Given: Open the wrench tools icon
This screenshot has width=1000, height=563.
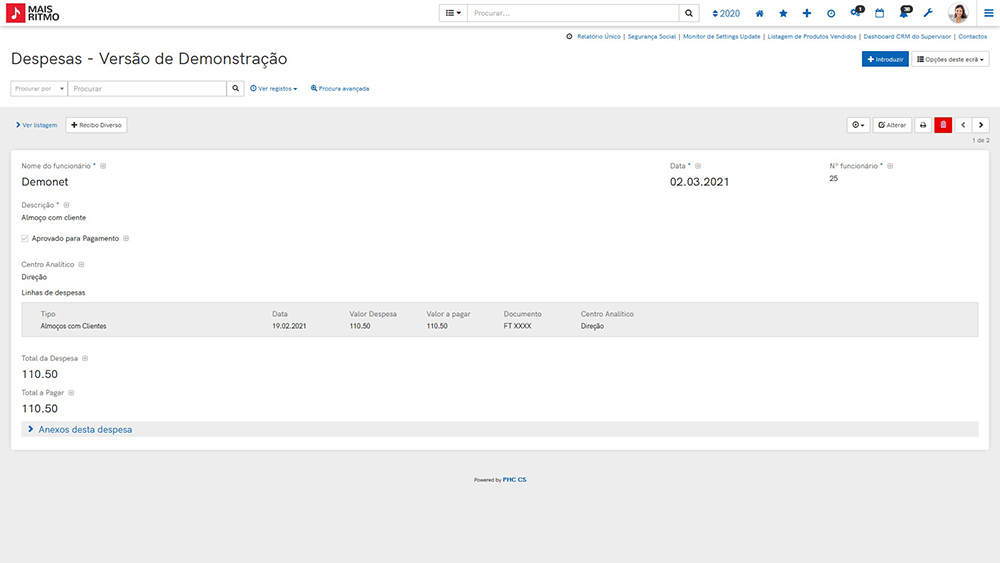Looking at the screenshot, I should [x=927, y=13].
